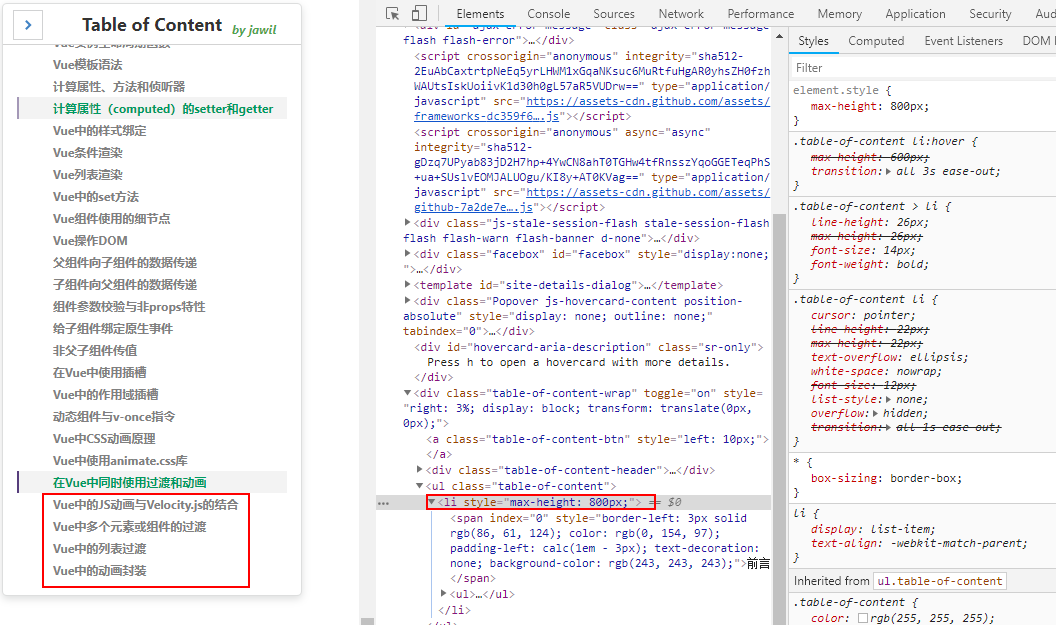Open the white color swatch for color property
This screenshot has width=1056, height=625.
863,618
